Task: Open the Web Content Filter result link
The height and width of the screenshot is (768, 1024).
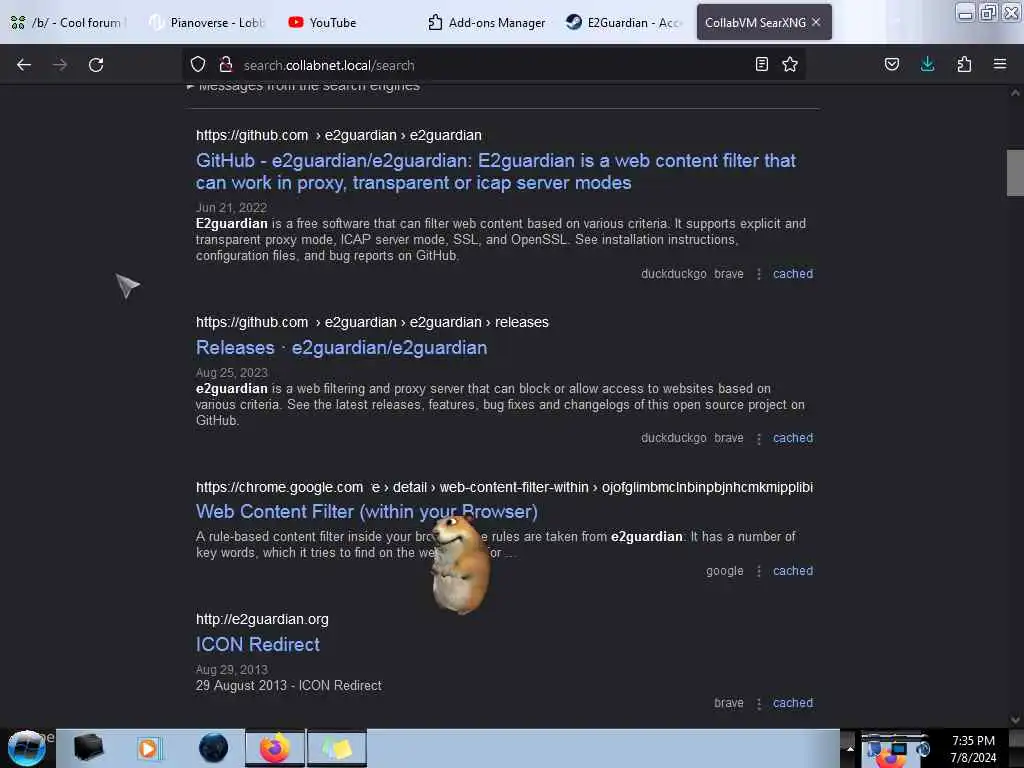Action: tap(366, 511)
